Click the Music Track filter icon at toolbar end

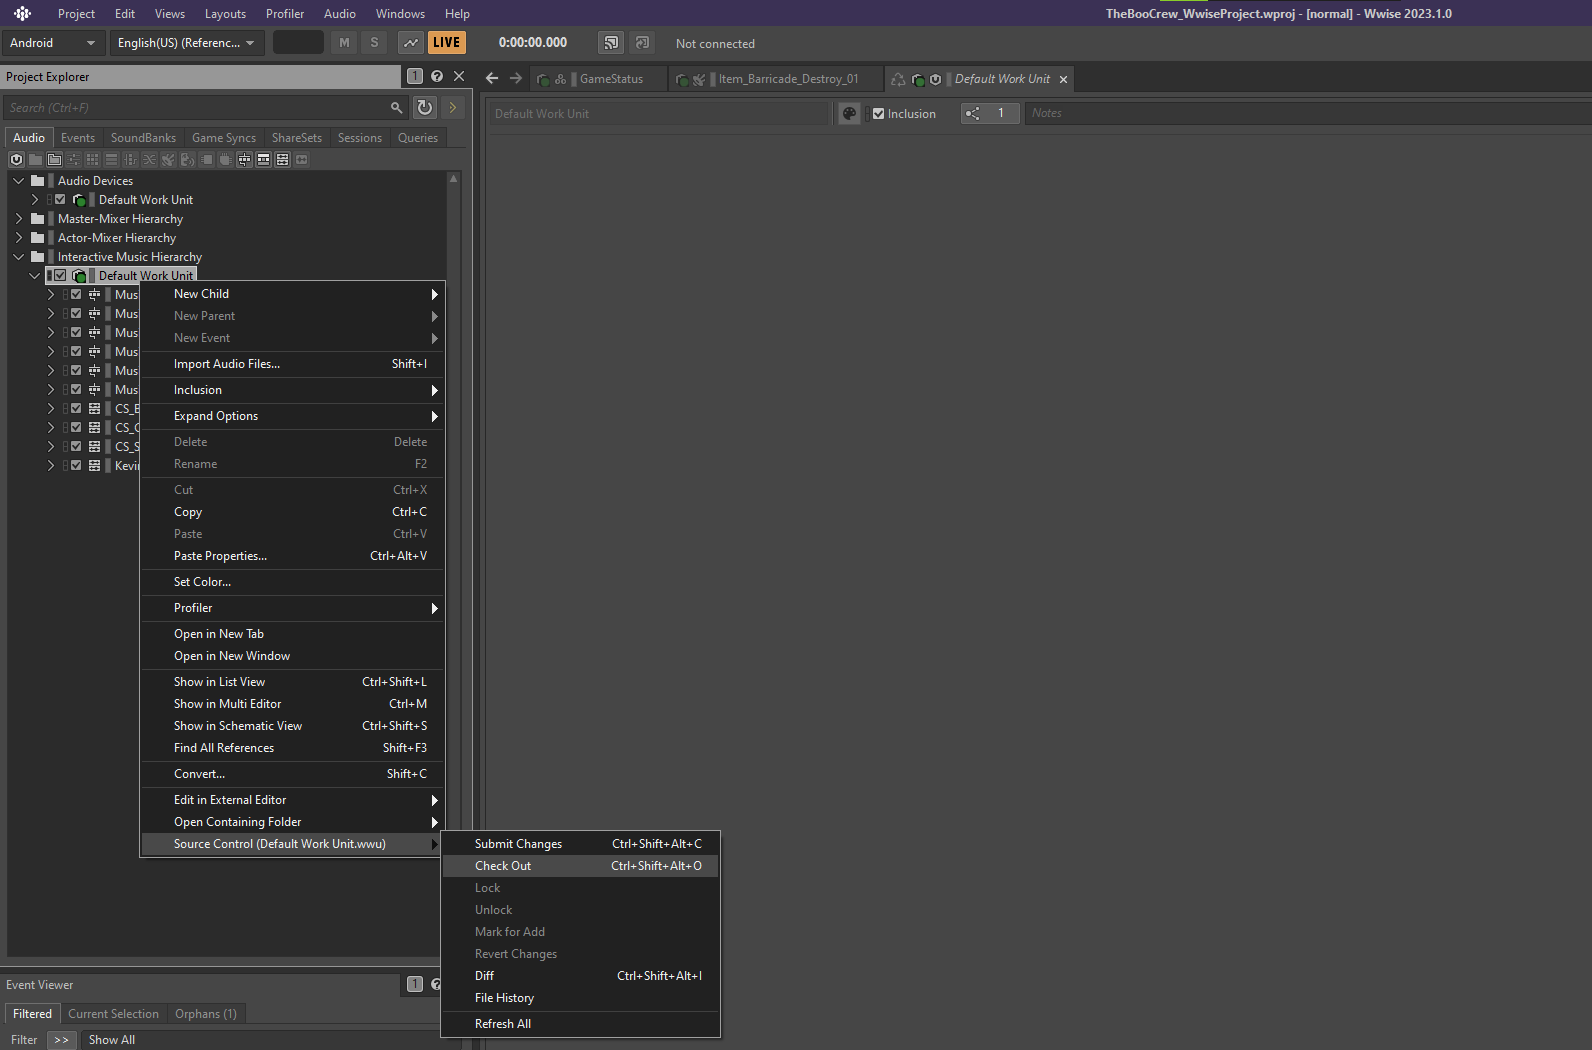(301, 159)
